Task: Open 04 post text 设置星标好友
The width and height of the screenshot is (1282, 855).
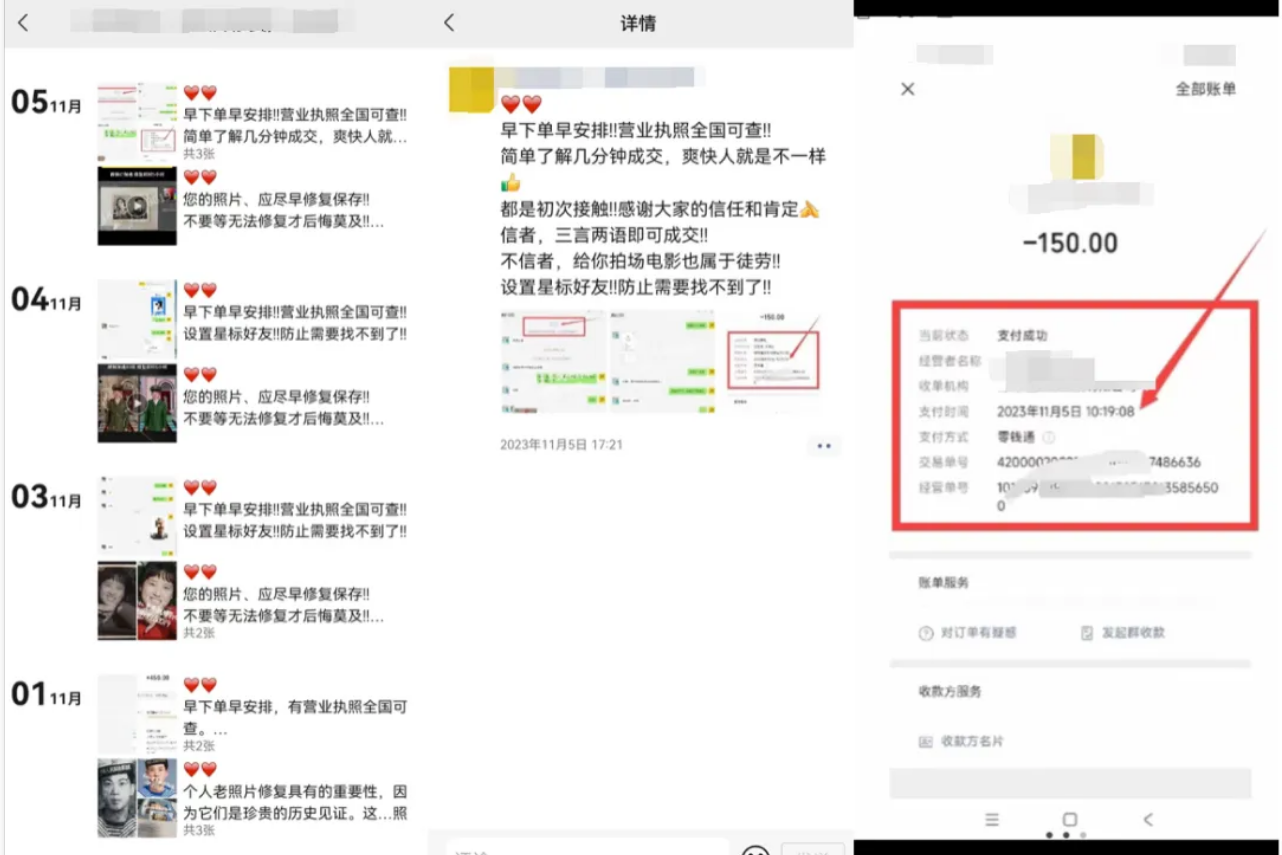Action: tap(295, 333)
